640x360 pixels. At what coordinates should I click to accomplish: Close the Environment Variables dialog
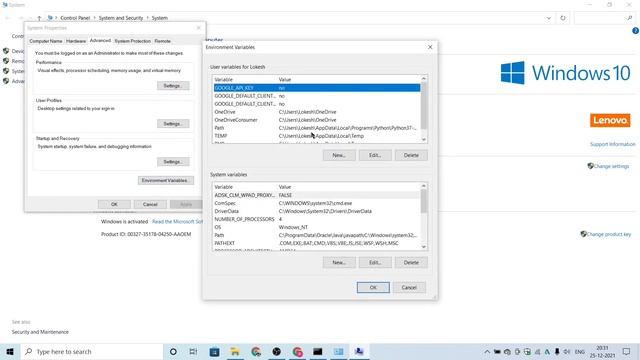click(430, 47)
